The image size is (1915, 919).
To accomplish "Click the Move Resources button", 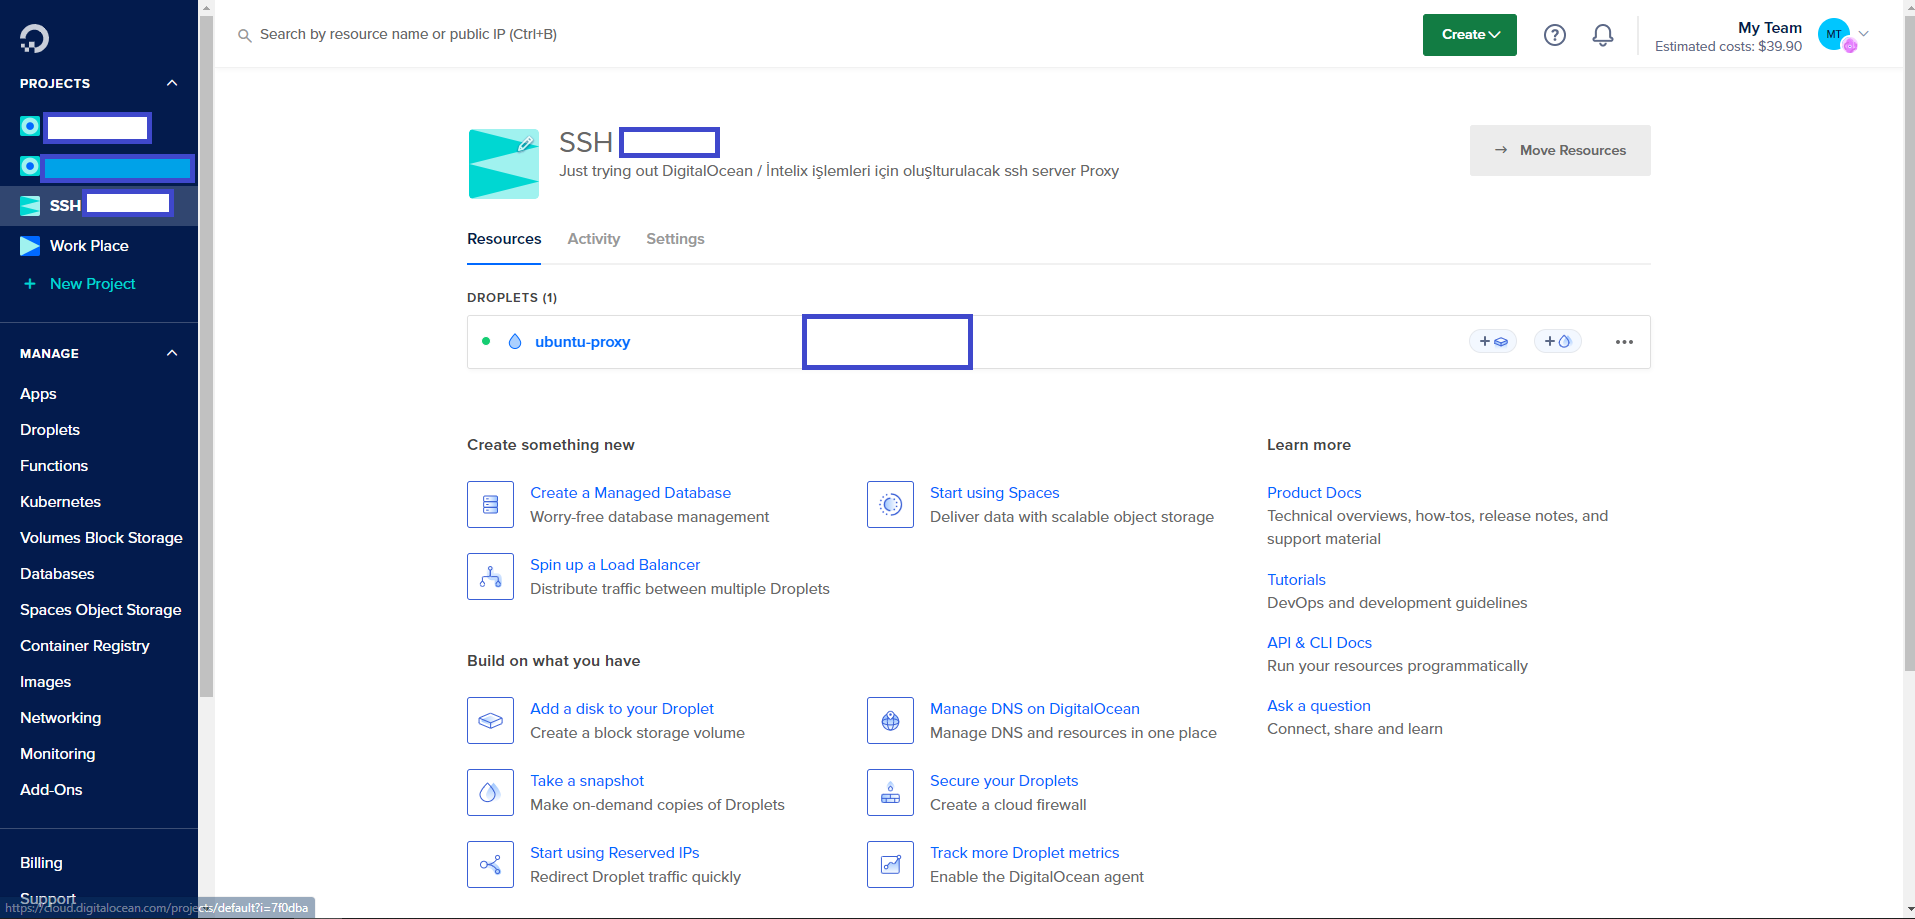I will (1559, 151).
